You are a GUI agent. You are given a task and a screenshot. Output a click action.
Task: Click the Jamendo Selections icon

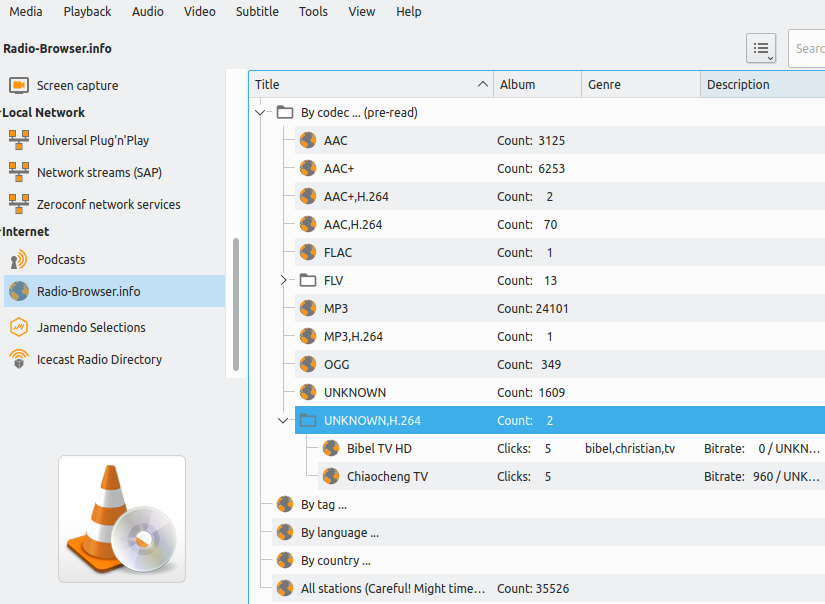coord(19,327)
